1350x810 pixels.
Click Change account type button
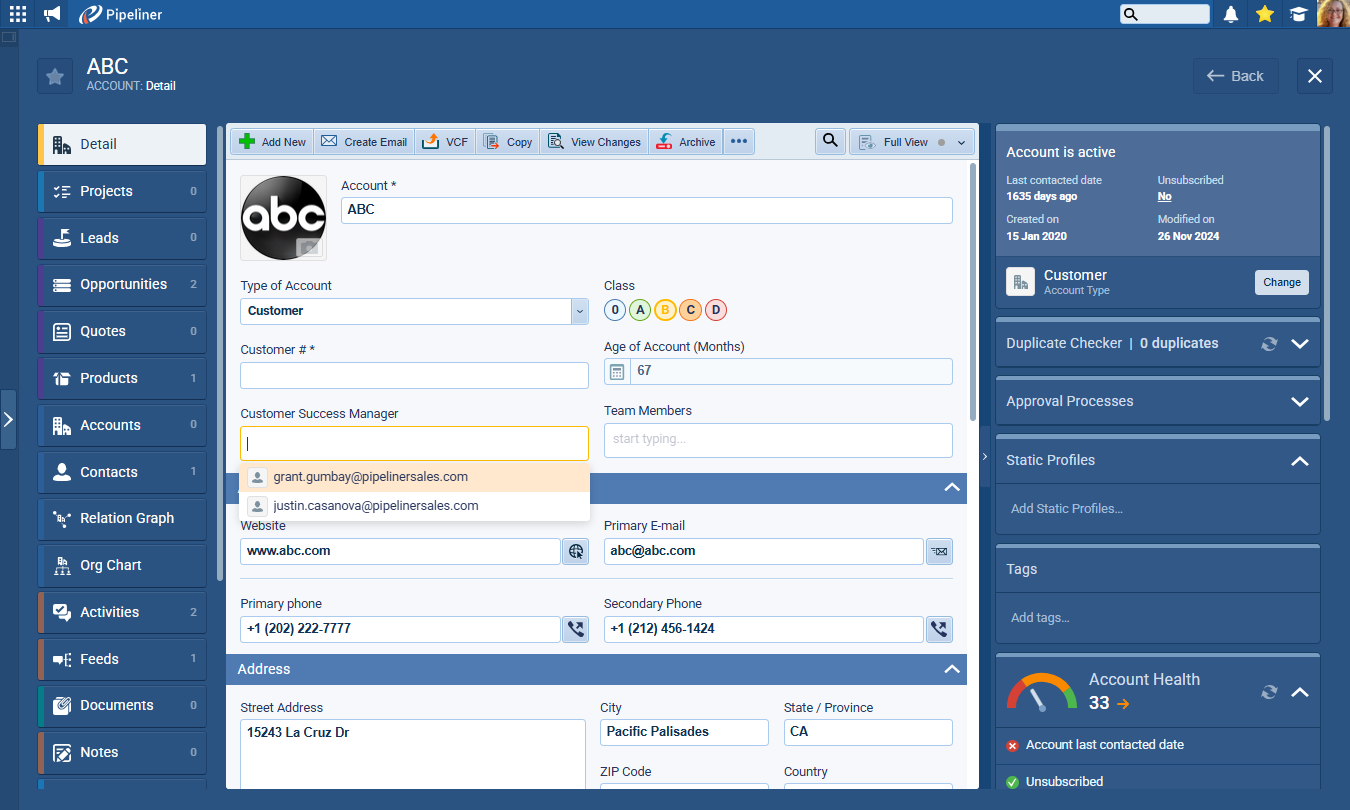point(1281,282)
